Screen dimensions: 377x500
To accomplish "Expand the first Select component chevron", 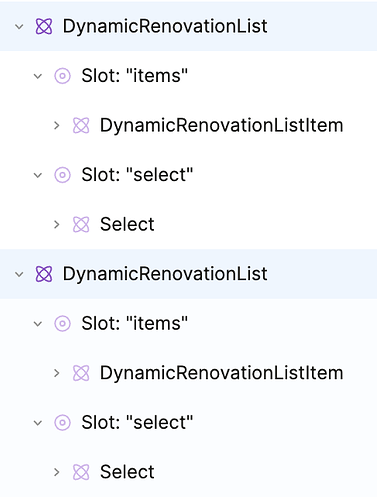I will tap(57, 225).
